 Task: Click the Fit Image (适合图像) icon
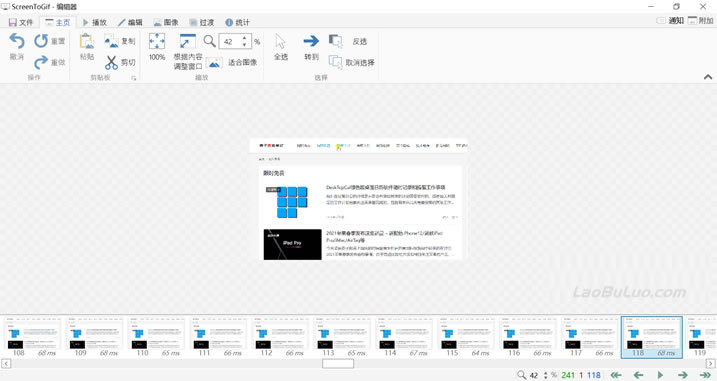tap(214, 63)
